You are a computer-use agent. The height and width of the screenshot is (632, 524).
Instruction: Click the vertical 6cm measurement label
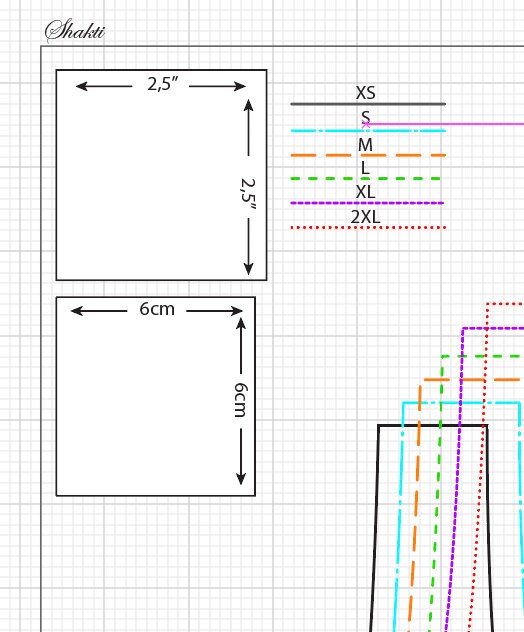point(241,400)
